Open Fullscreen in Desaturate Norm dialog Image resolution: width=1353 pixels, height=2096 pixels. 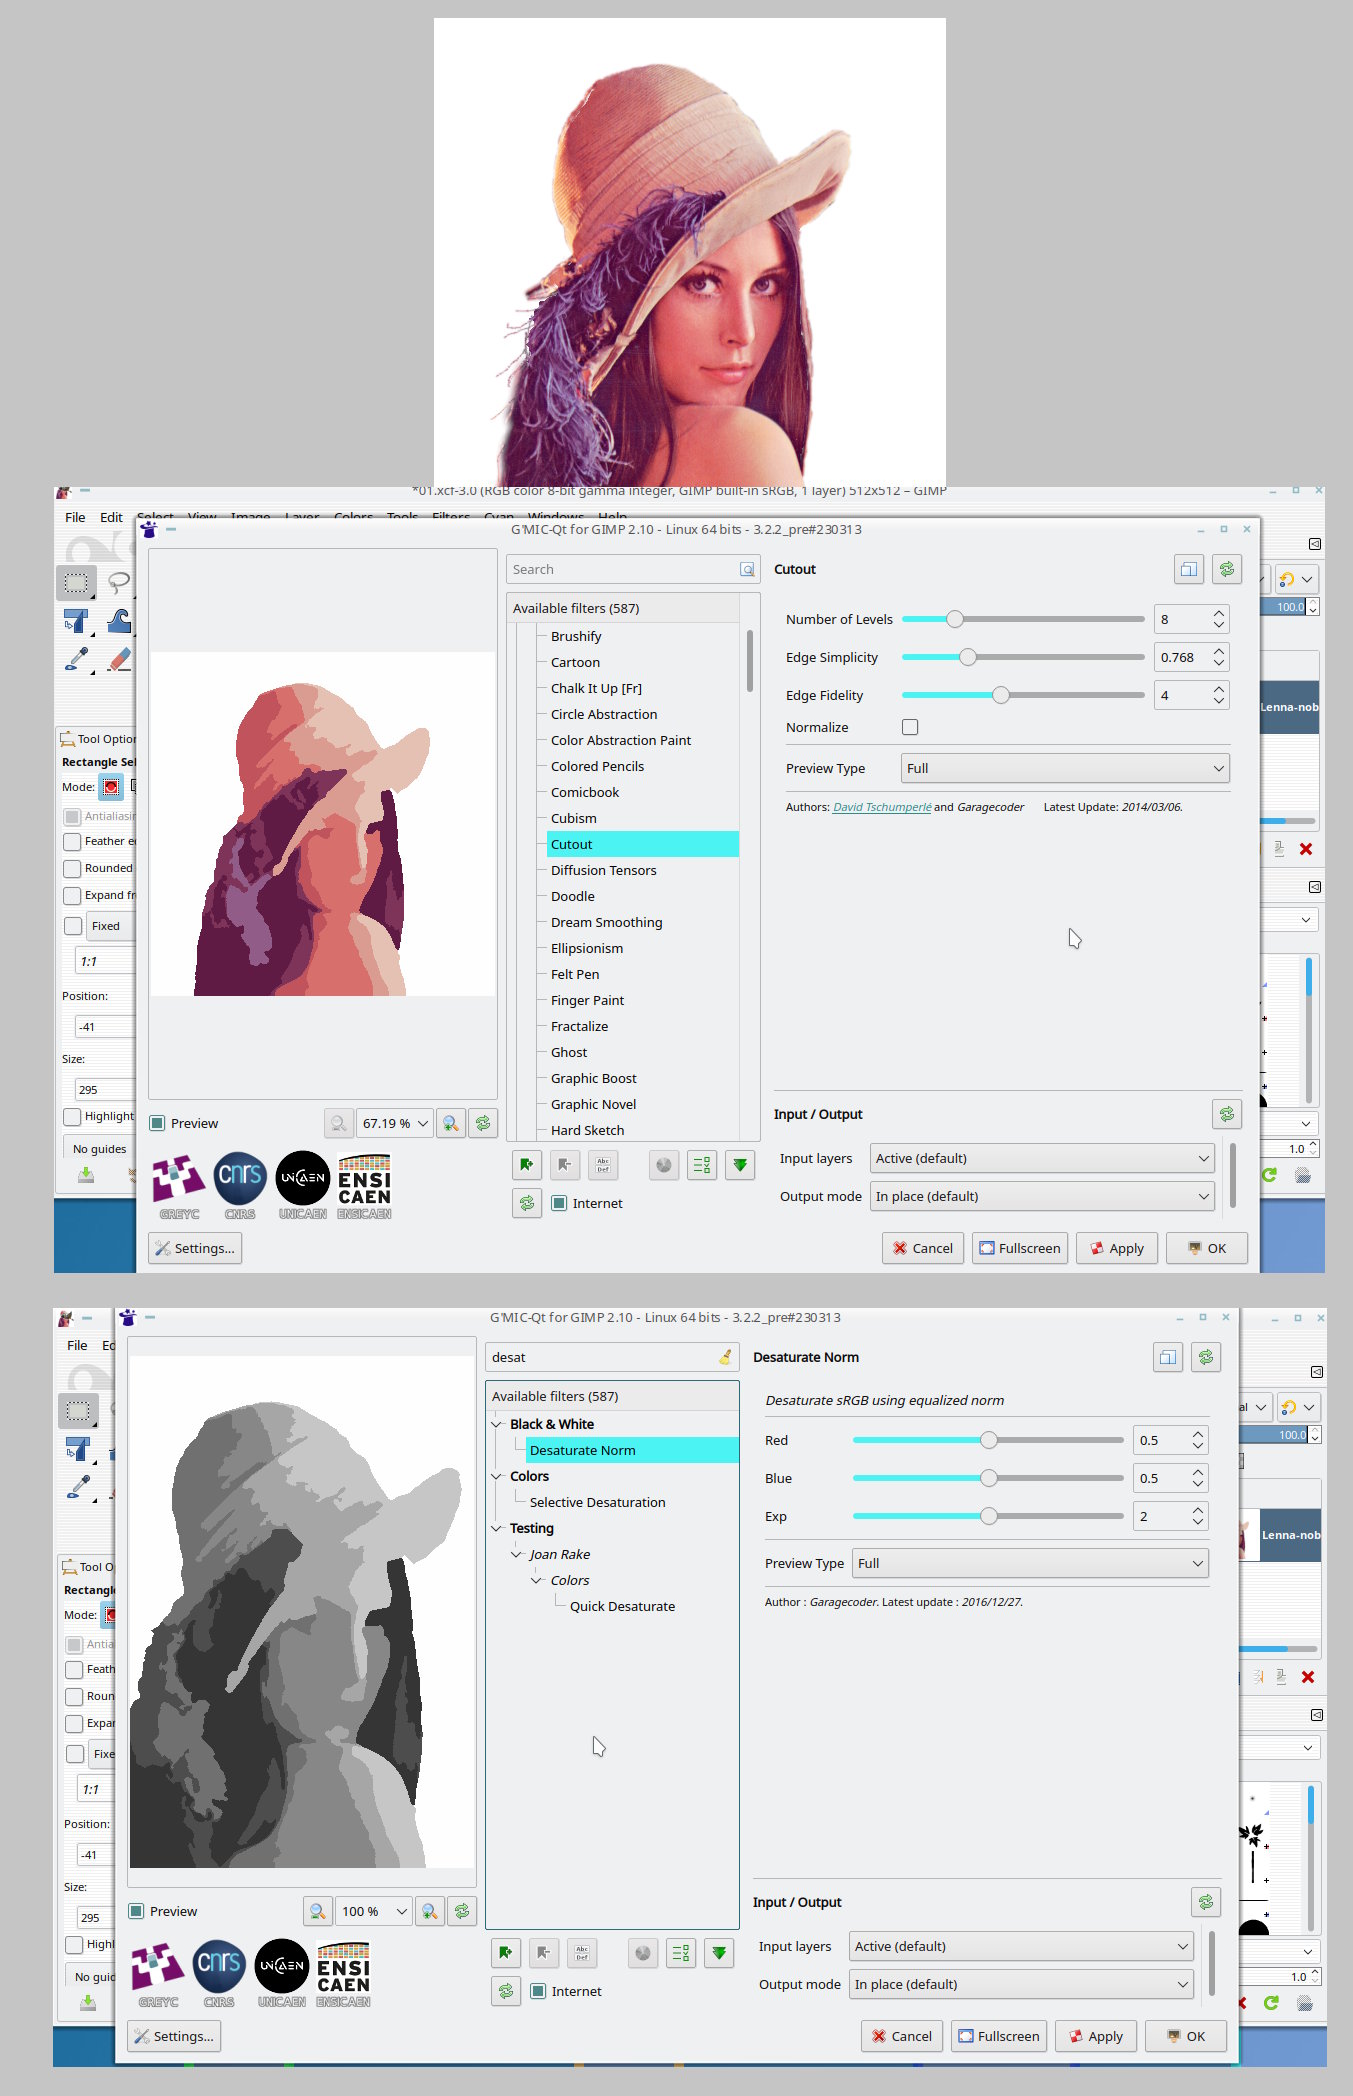[999, 2036]
